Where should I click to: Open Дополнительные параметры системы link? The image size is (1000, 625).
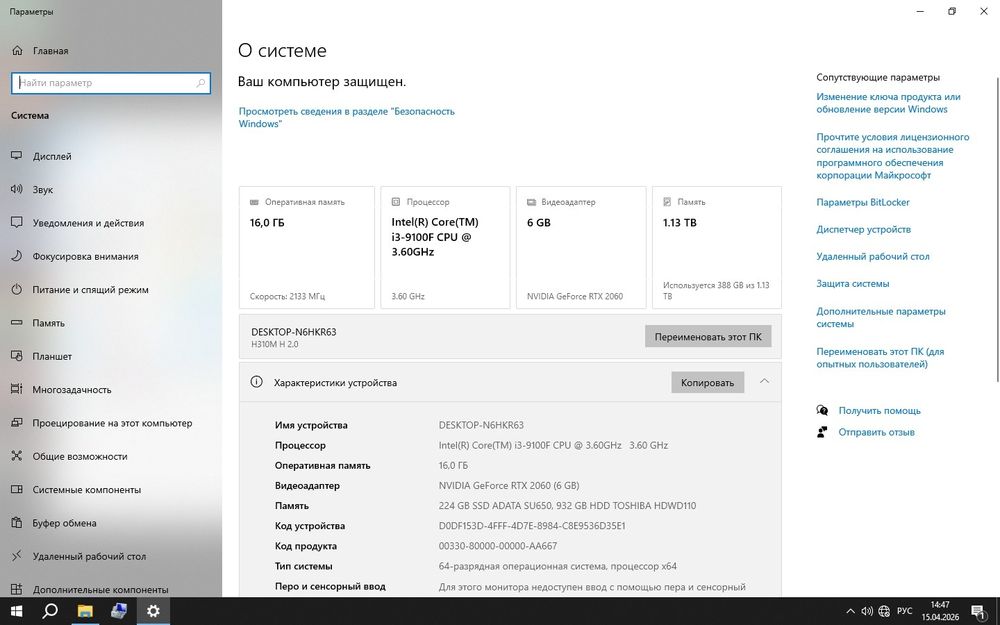pos(881,318)
